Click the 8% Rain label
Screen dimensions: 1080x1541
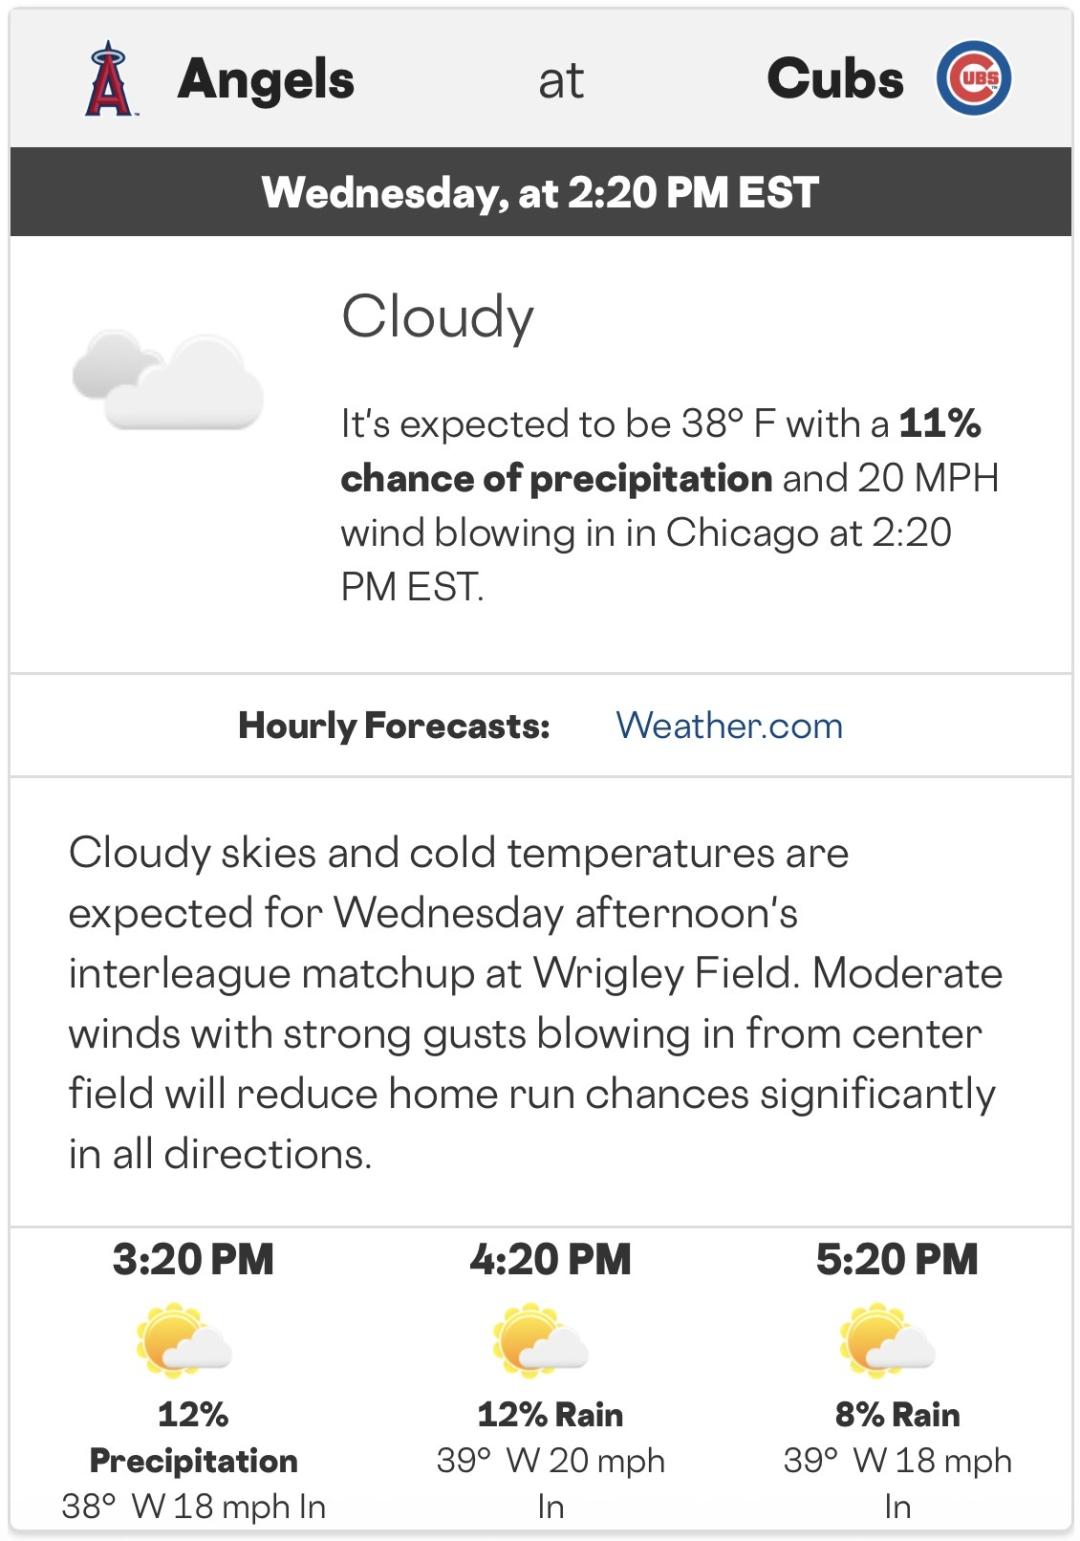897,1414
